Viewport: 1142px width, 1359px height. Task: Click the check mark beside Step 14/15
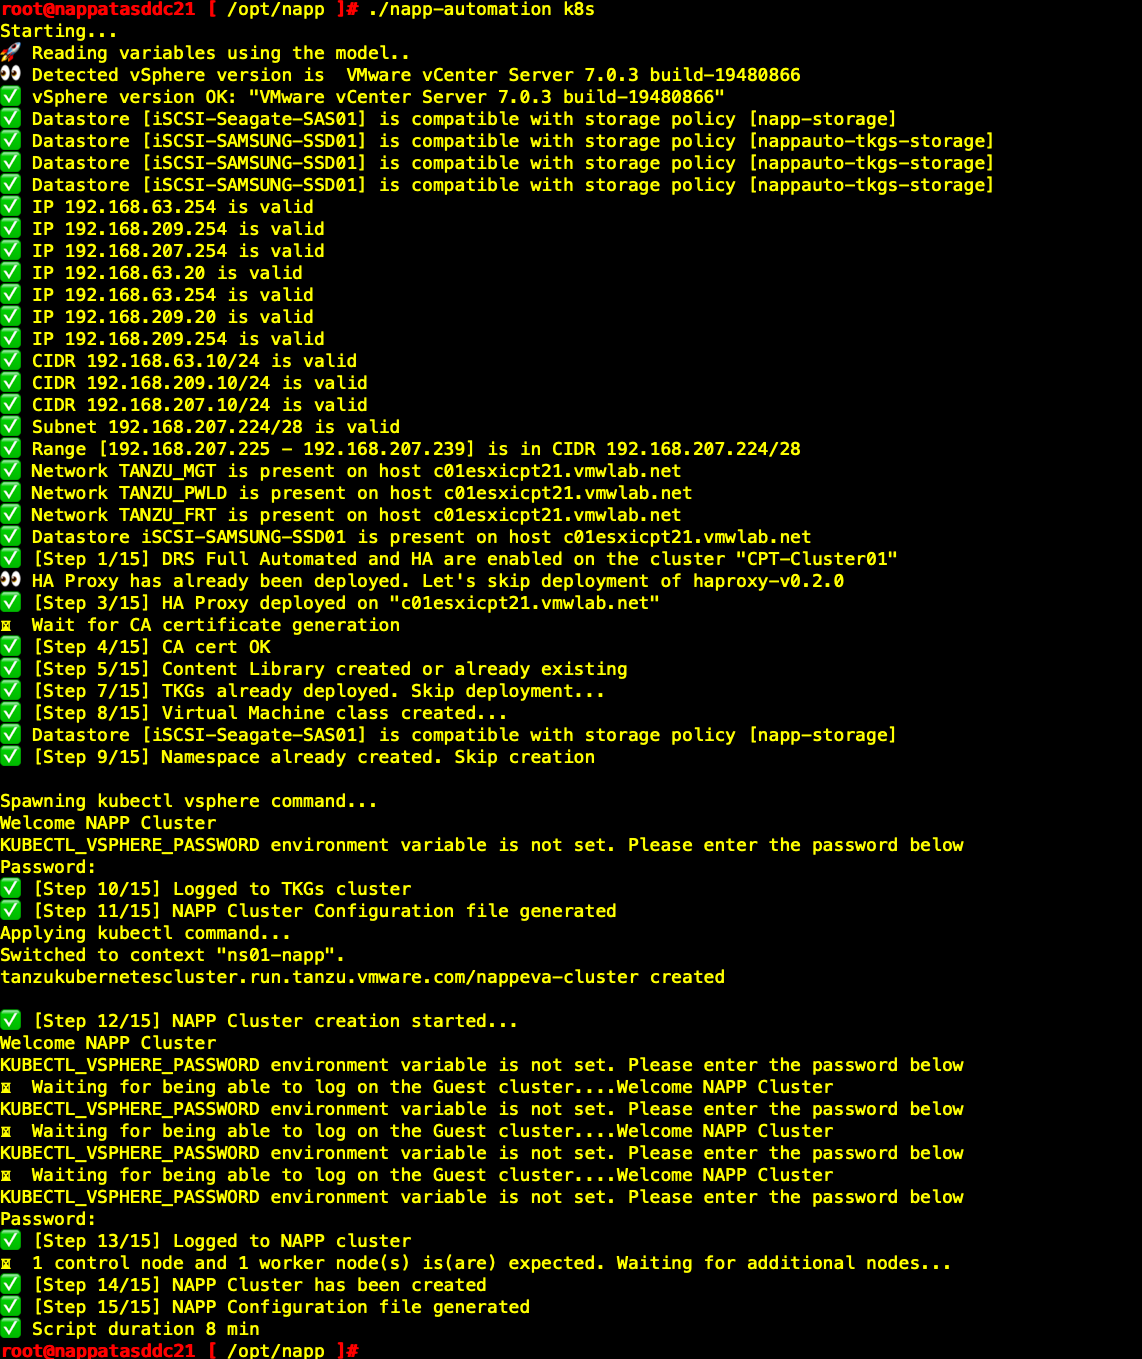coord(10,1285)
